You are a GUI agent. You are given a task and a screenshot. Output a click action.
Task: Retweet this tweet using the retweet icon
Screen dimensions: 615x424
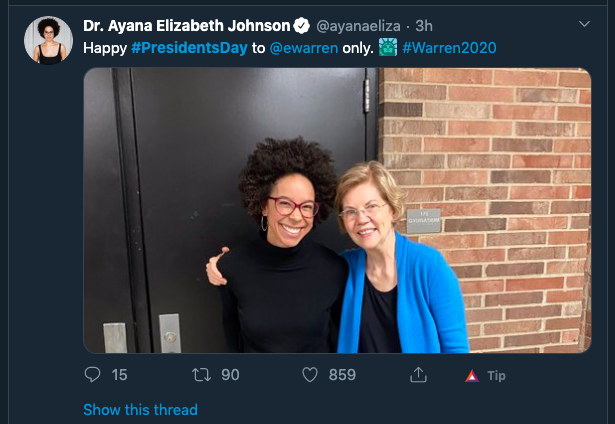coord(202,375)
